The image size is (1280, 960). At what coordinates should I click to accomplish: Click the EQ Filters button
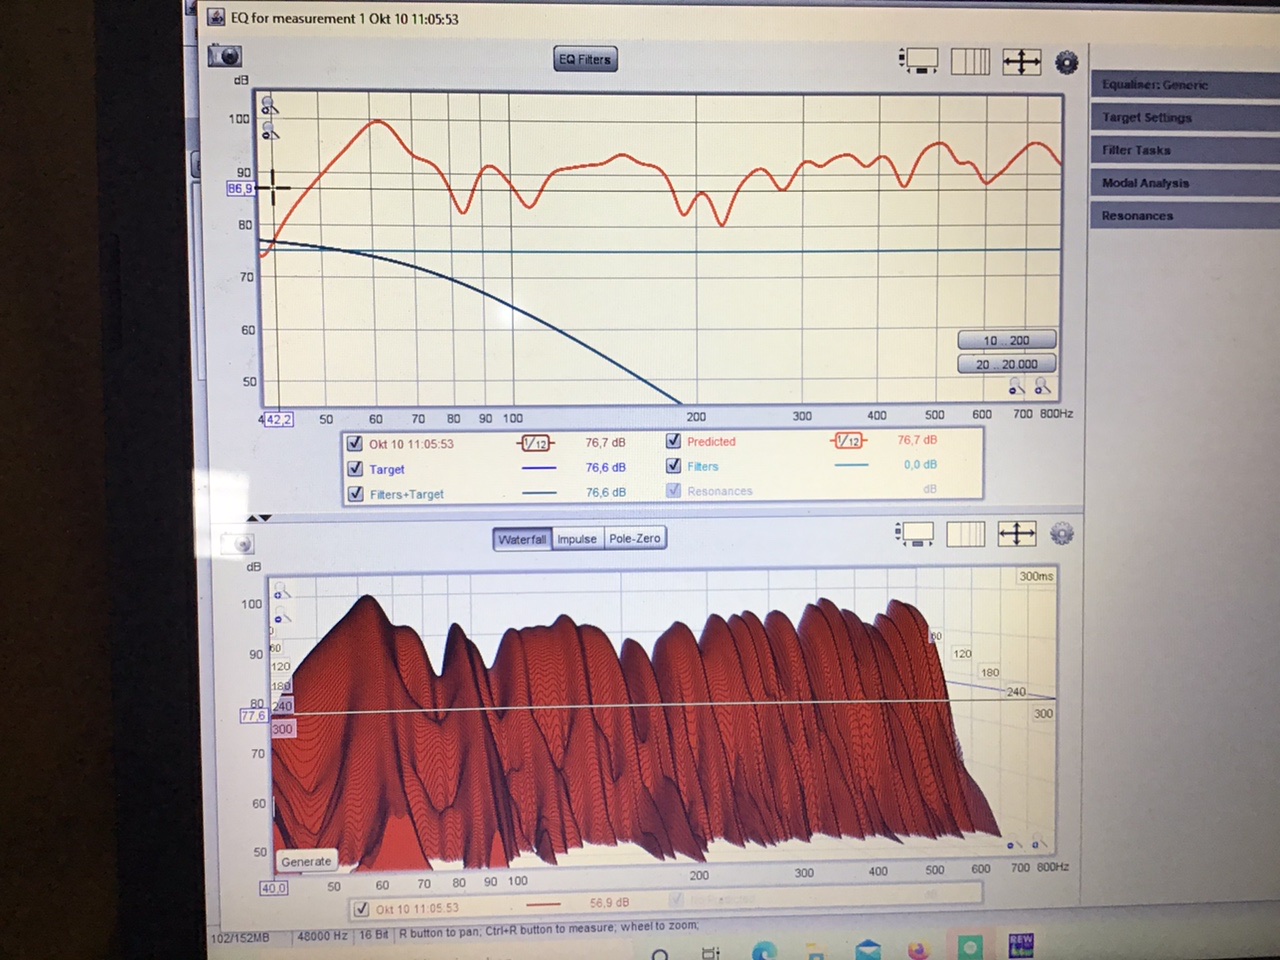point(585,60)
